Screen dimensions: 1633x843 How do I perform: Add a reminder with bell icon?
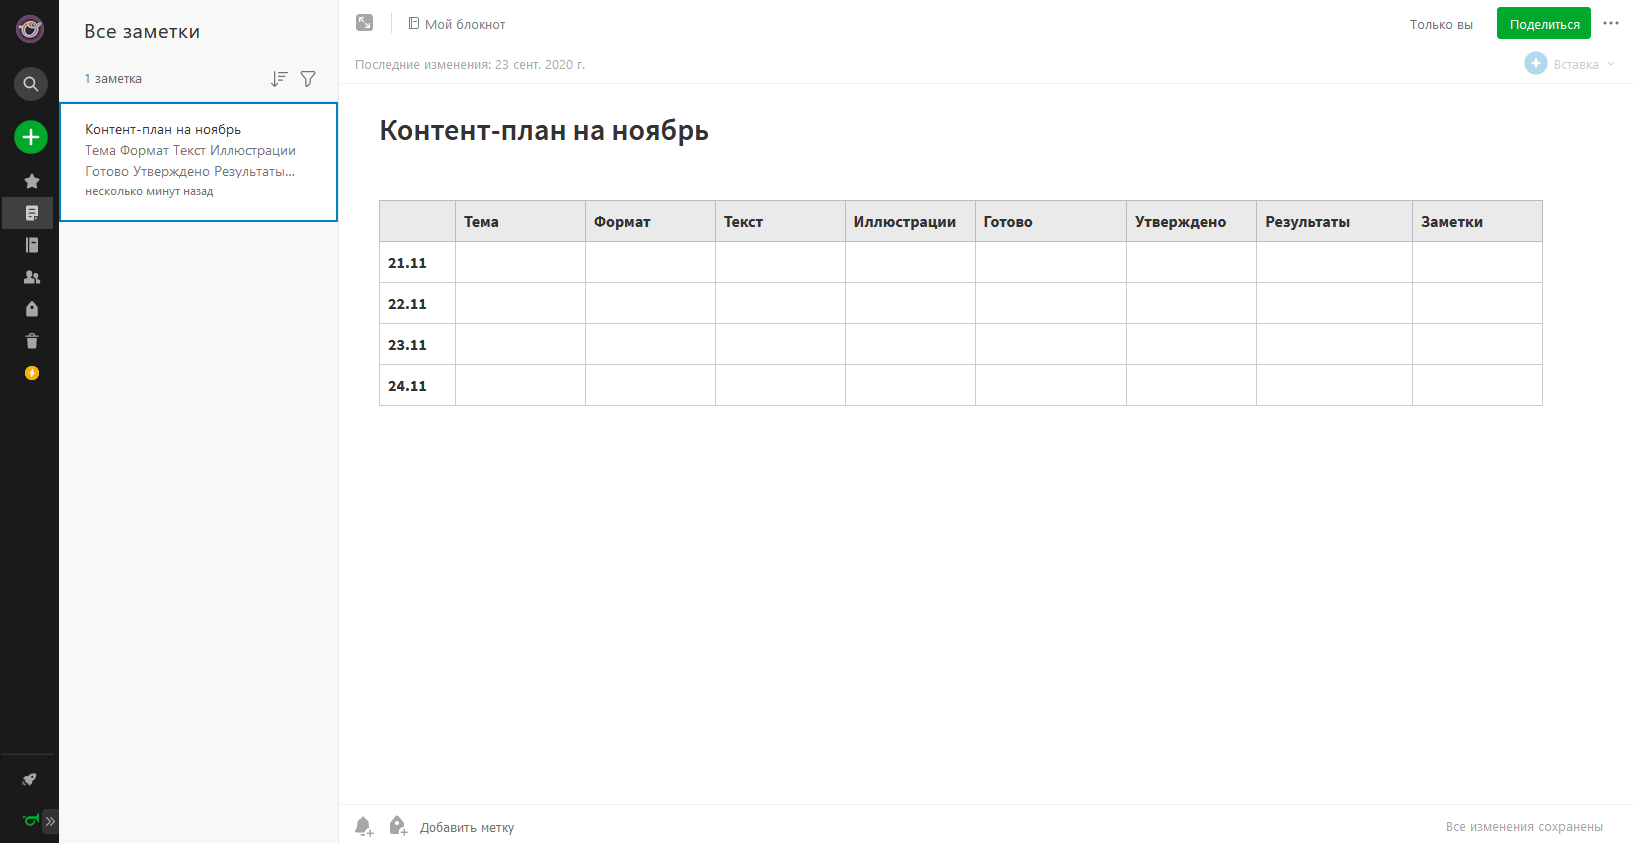[x=364, y=827]
